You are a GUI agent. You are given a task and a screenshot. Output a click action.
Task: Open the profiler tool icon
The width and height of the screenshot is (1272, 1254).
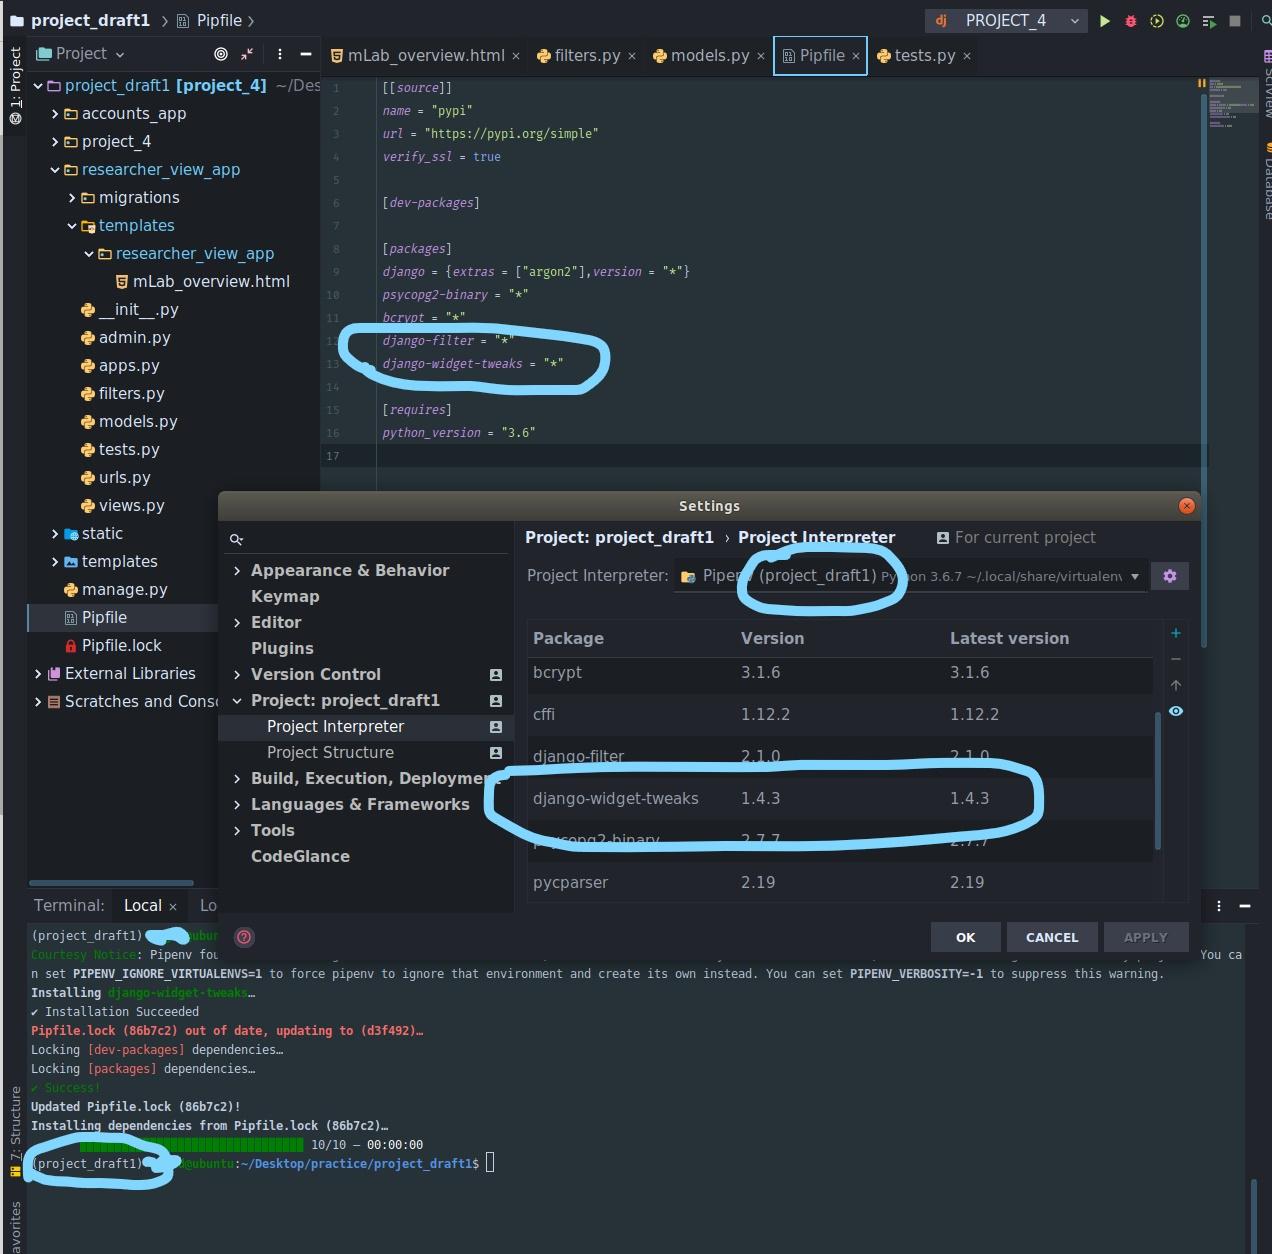click(1181, 20)
